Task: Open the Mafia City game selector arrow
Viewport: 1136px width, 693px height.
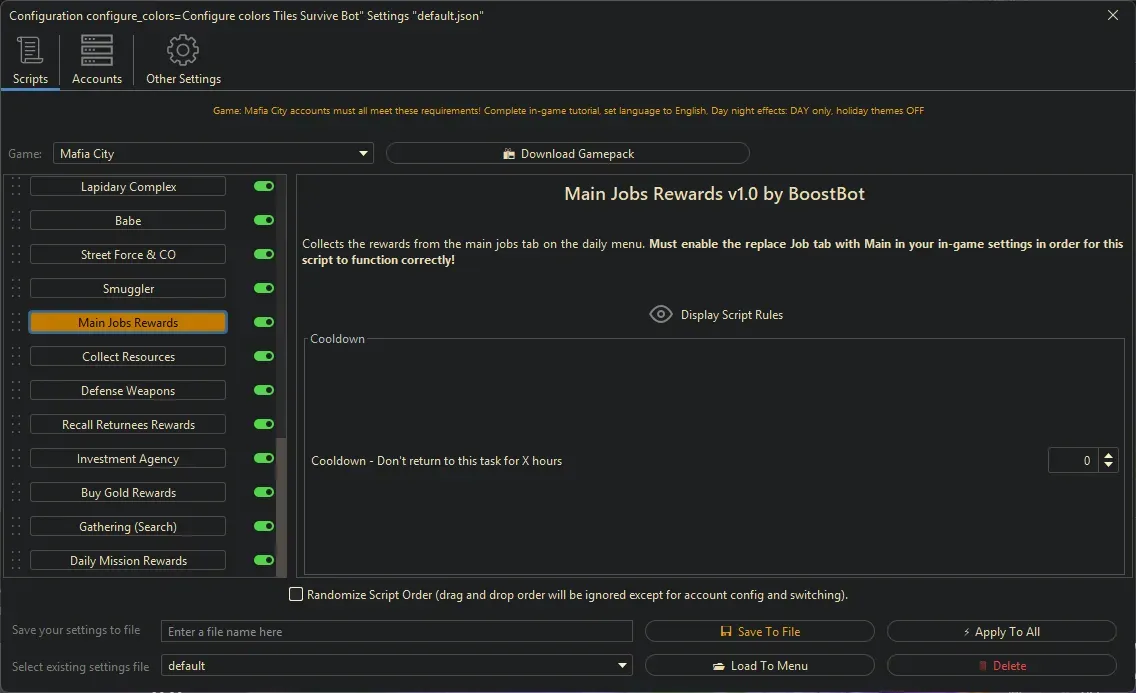Action: tap(363, 152)
